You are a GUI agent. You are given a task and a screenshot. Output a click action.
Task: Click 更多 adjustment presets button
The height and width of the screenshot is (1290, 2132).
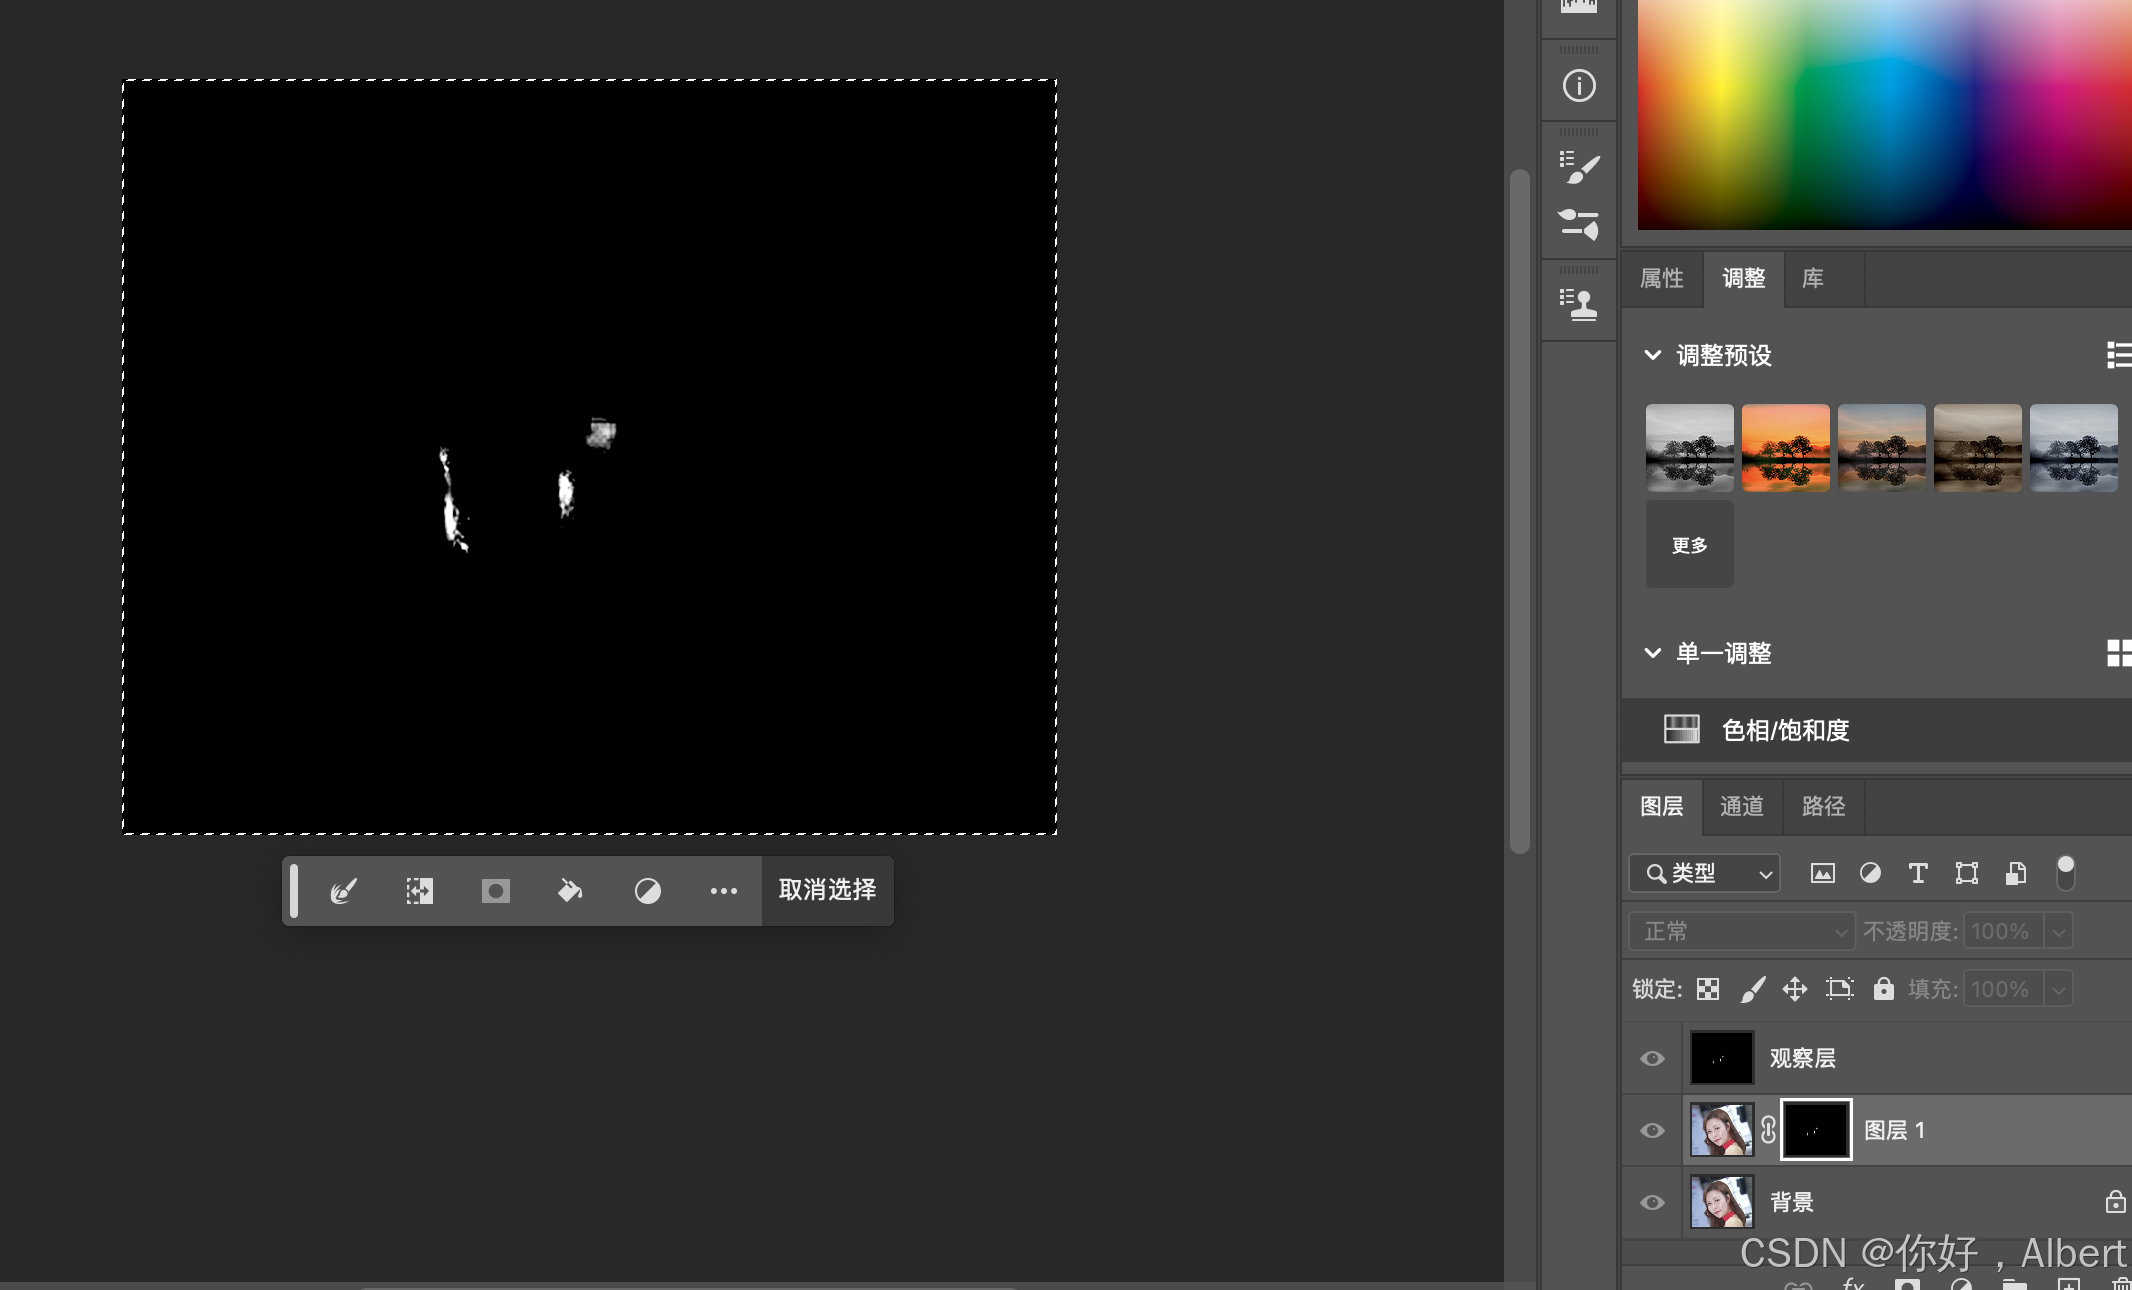1689,545
